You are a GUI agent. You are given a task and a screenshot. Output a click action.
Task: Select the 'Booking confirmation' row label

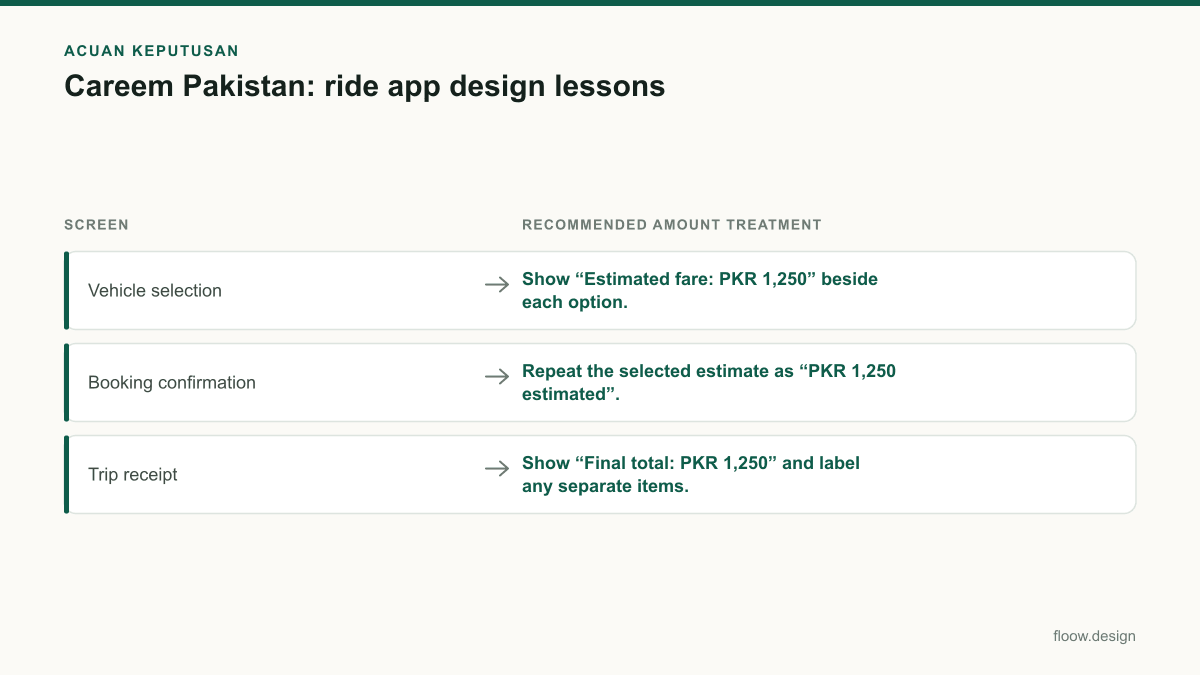coord(172,383)
